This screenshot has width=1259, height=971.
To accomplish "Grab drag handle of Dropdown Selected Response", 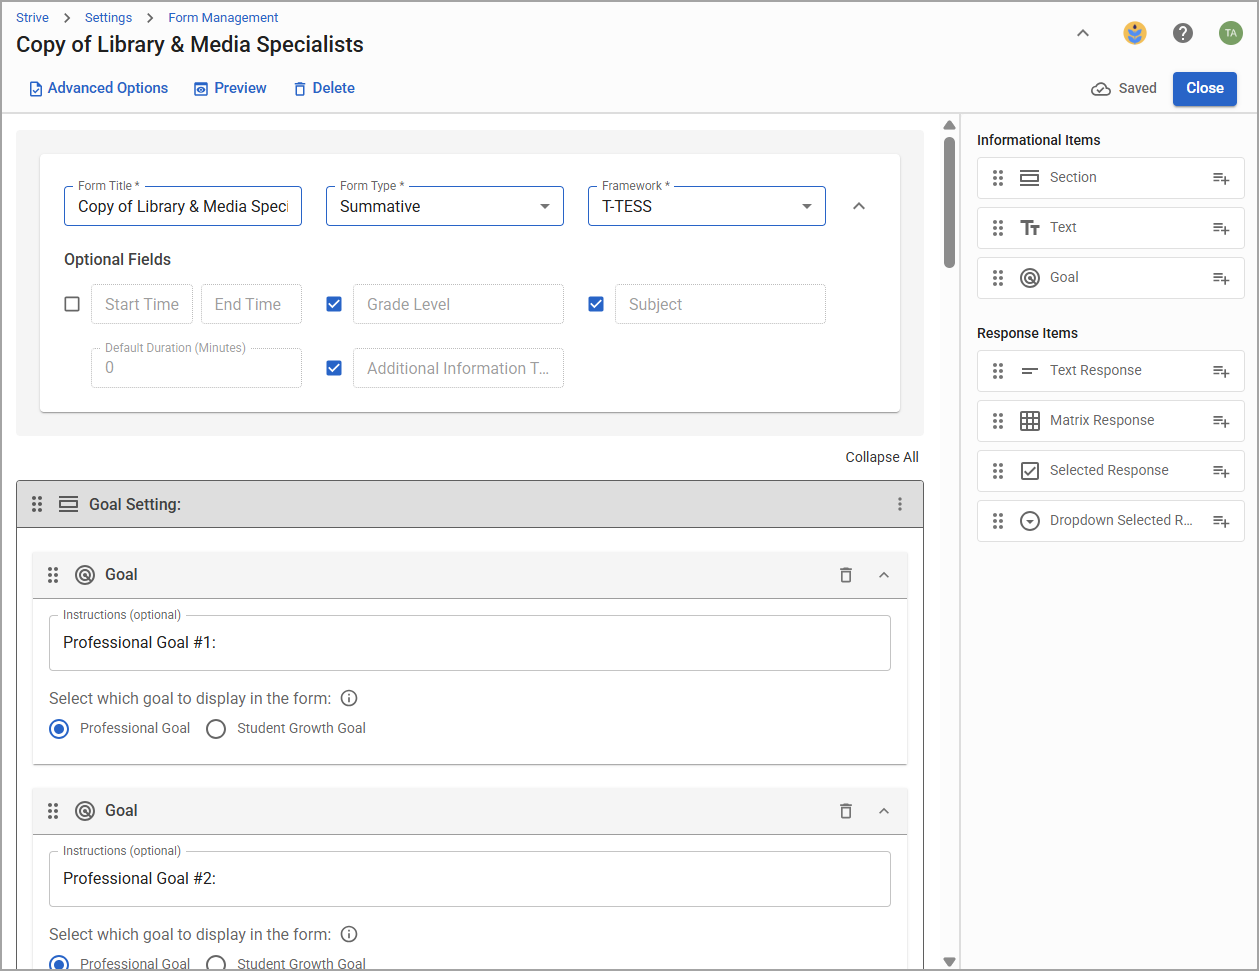I will pos(998,521).
